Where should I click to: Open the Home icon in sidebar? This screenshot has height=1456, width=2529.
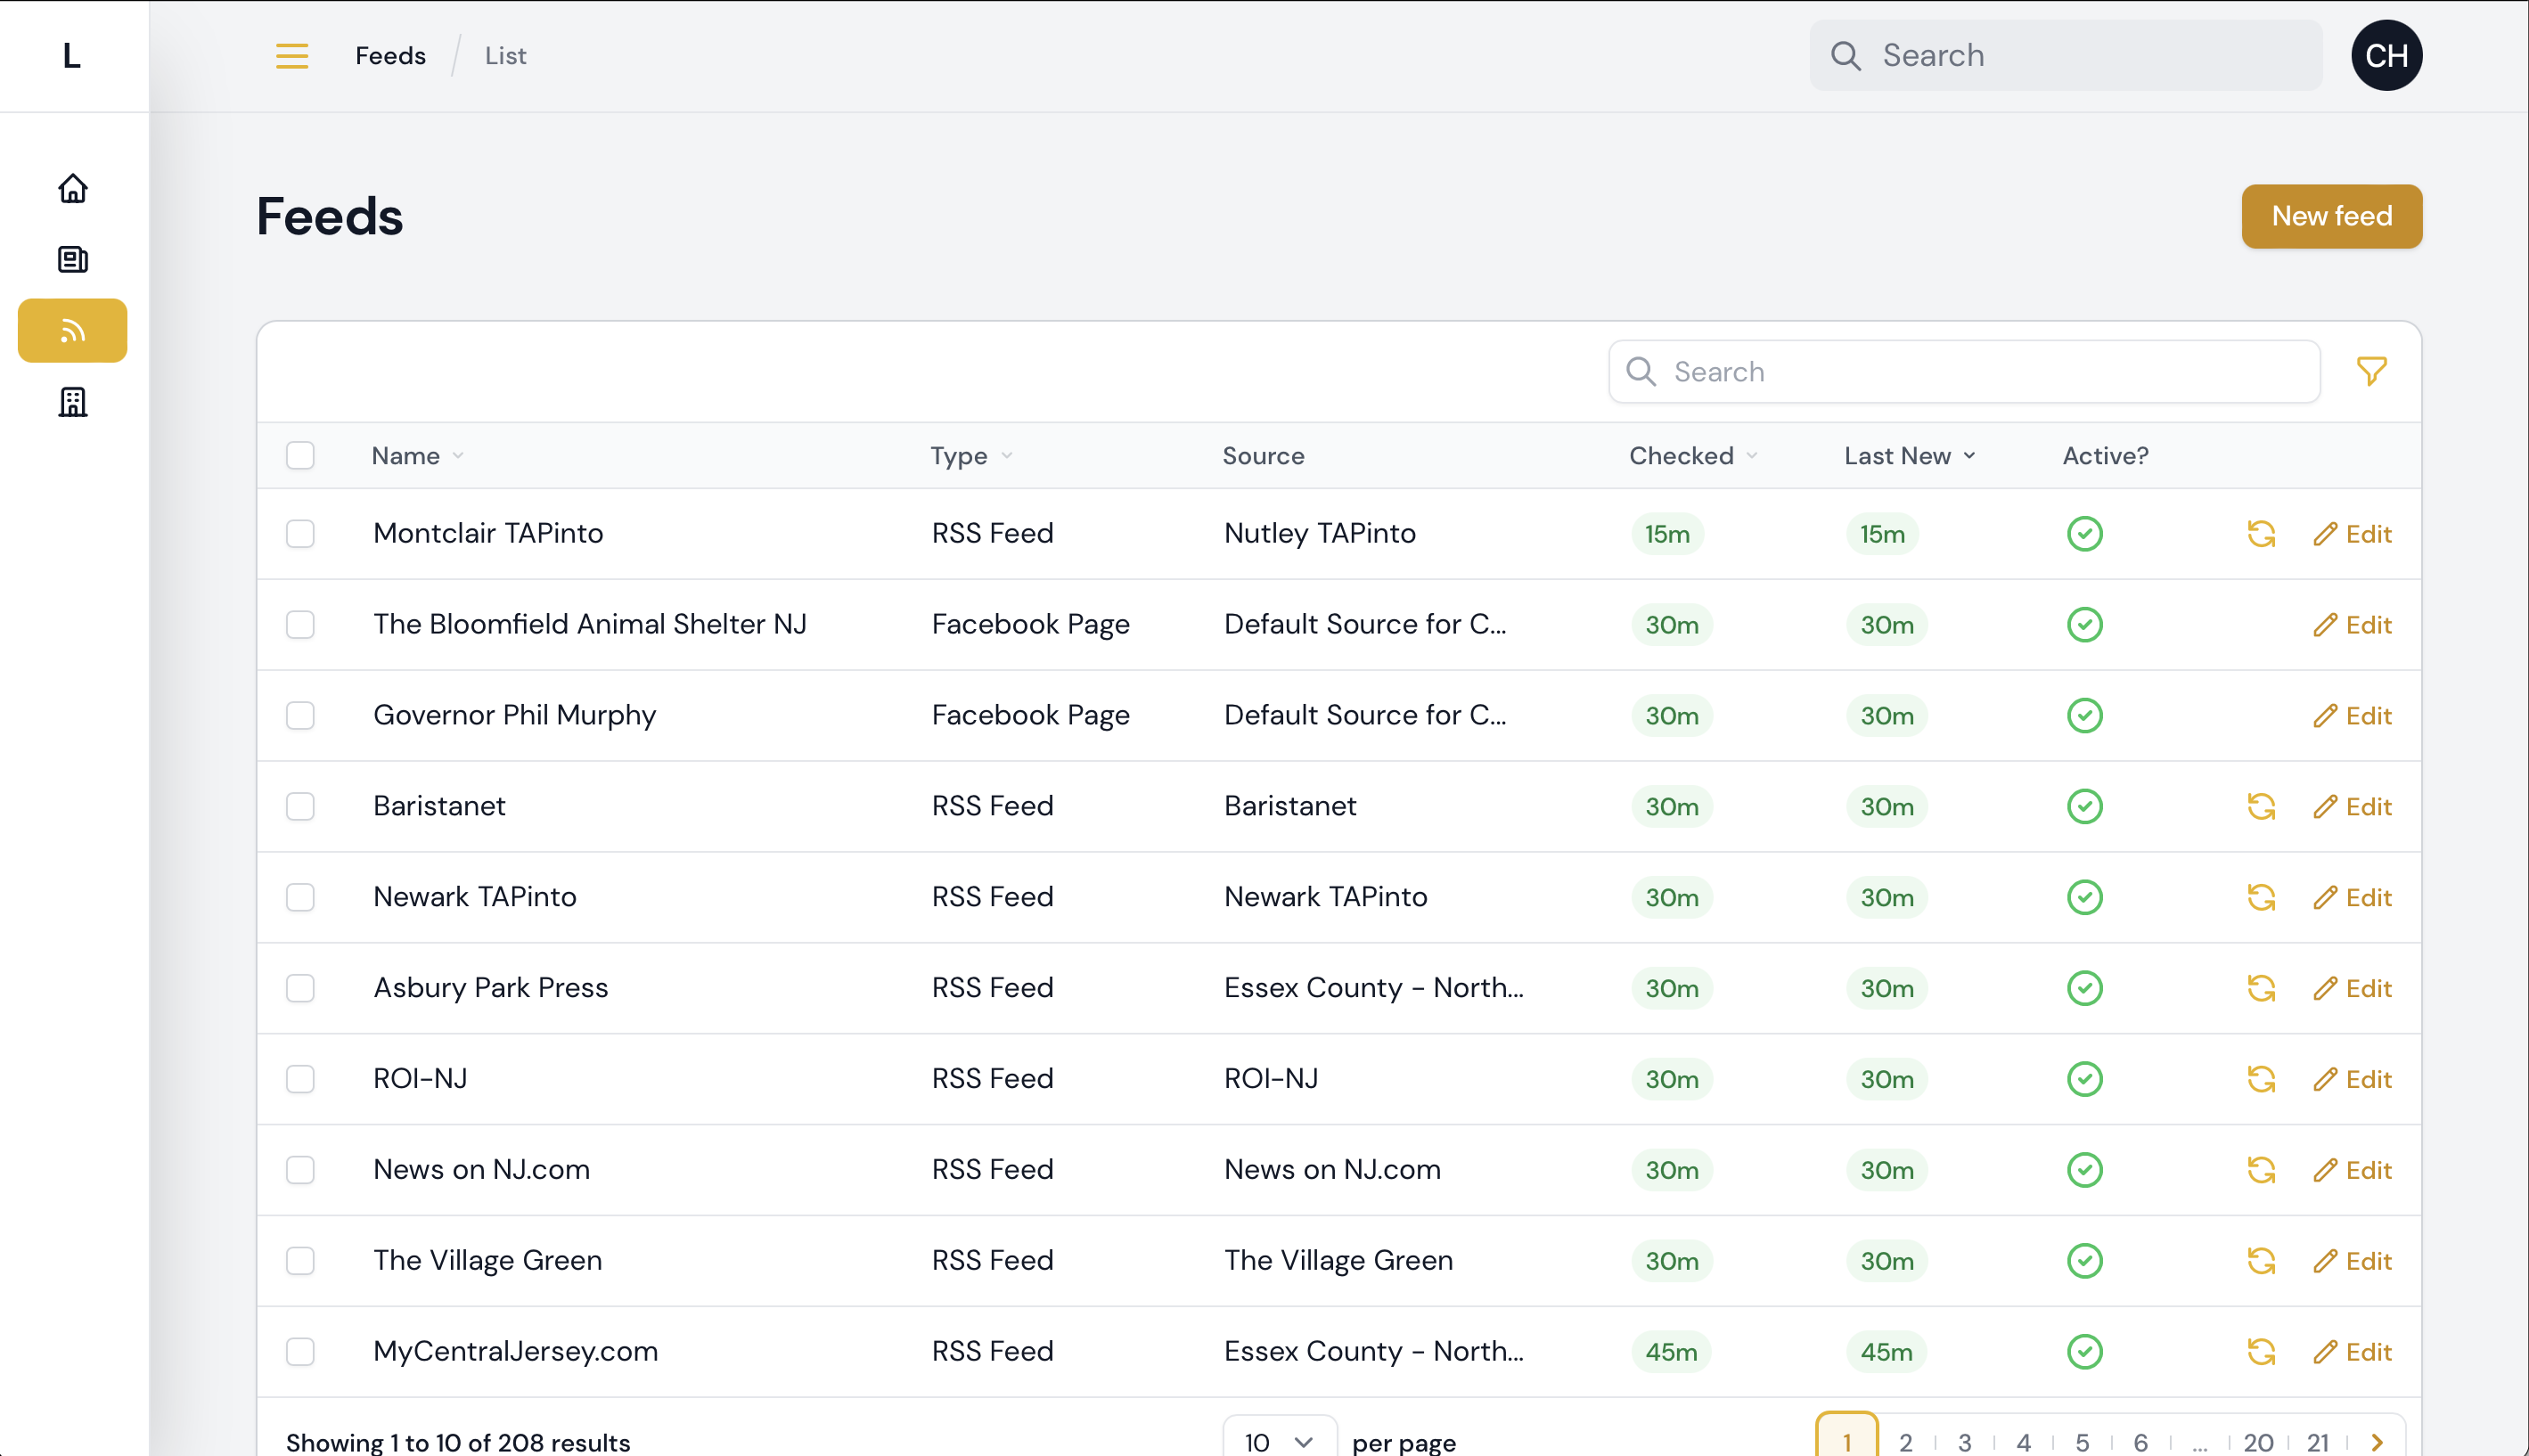click(x=72, y=188)
